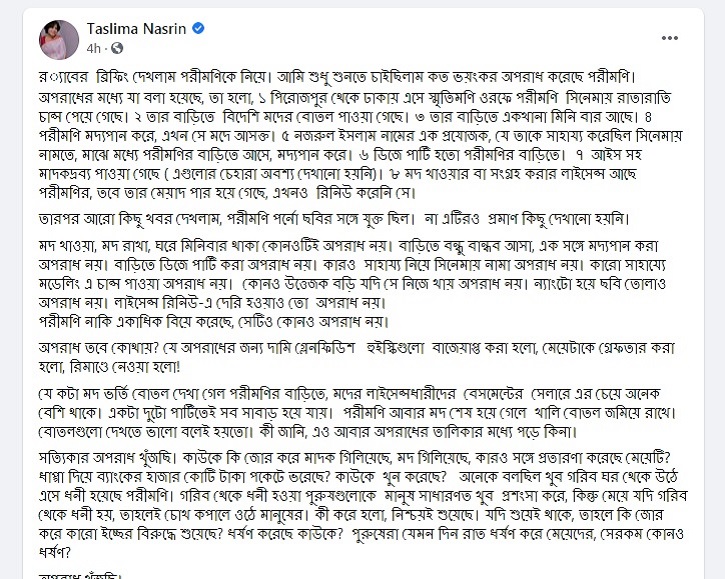
Task: Click the globe public-audience icon
Action: [117, 48]
